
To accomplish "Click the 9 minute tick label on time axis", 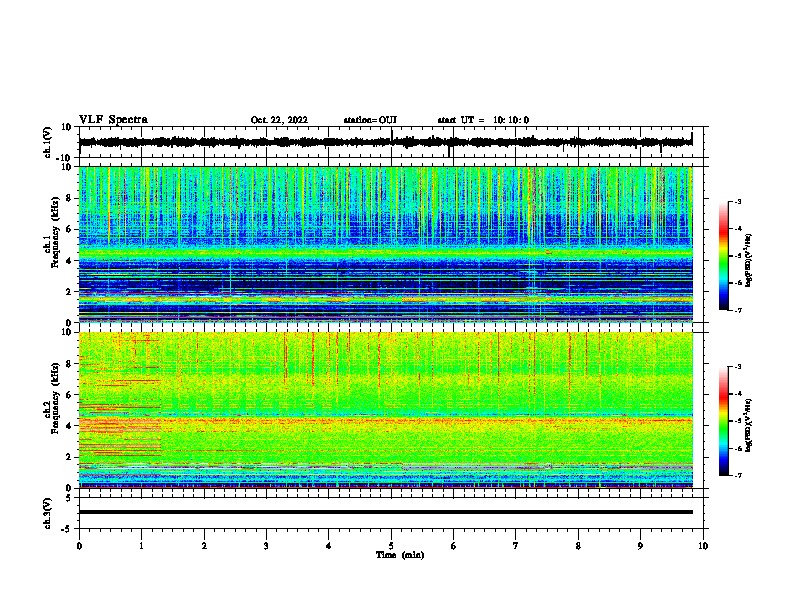I will click(x=640, y=546).
